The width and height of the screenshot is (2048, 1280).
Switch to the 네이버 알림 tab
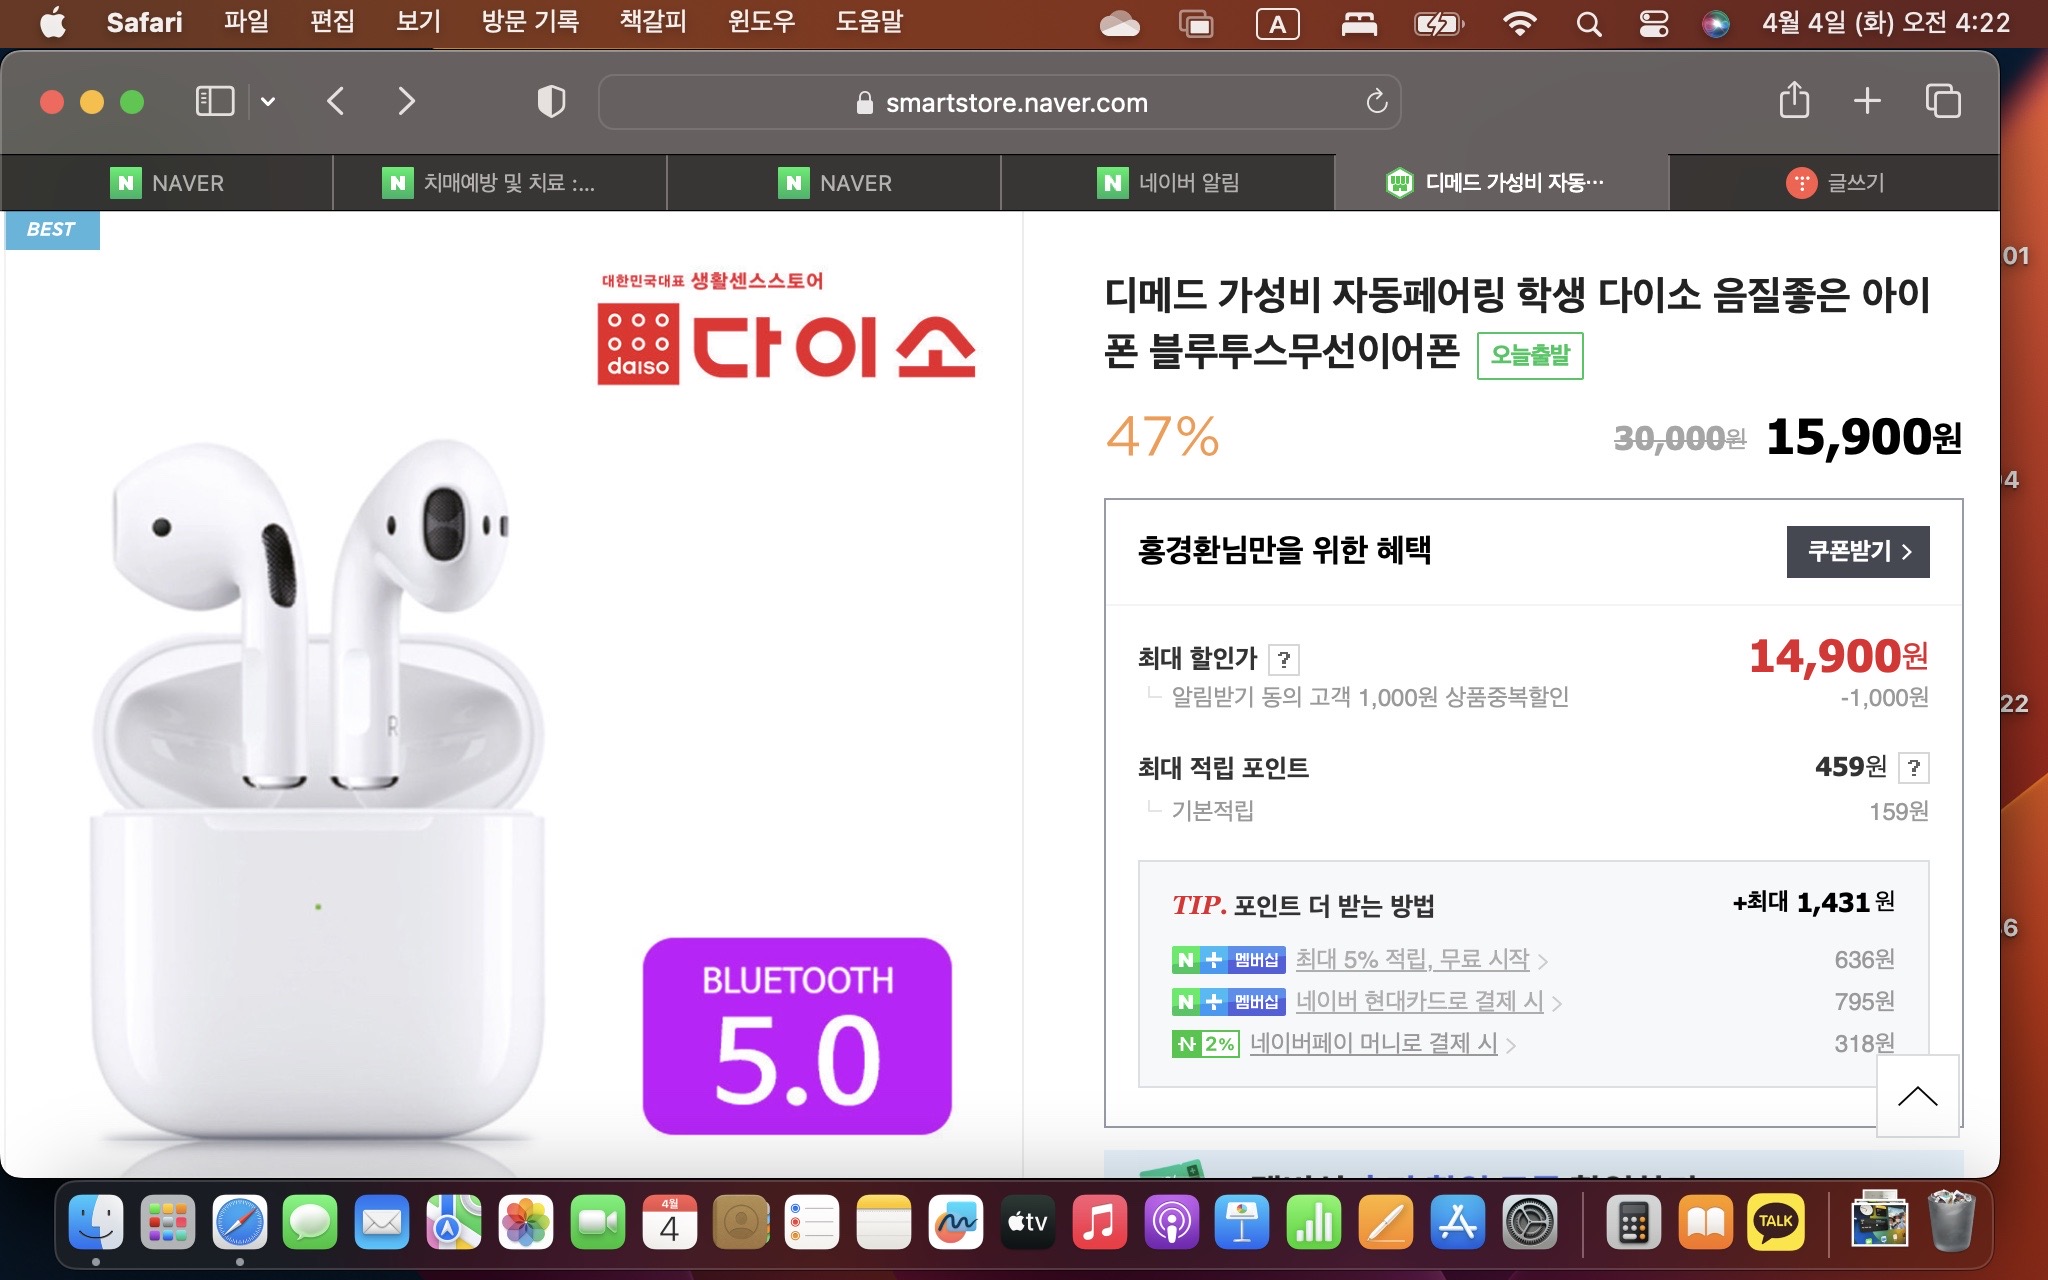(1168, 182)
